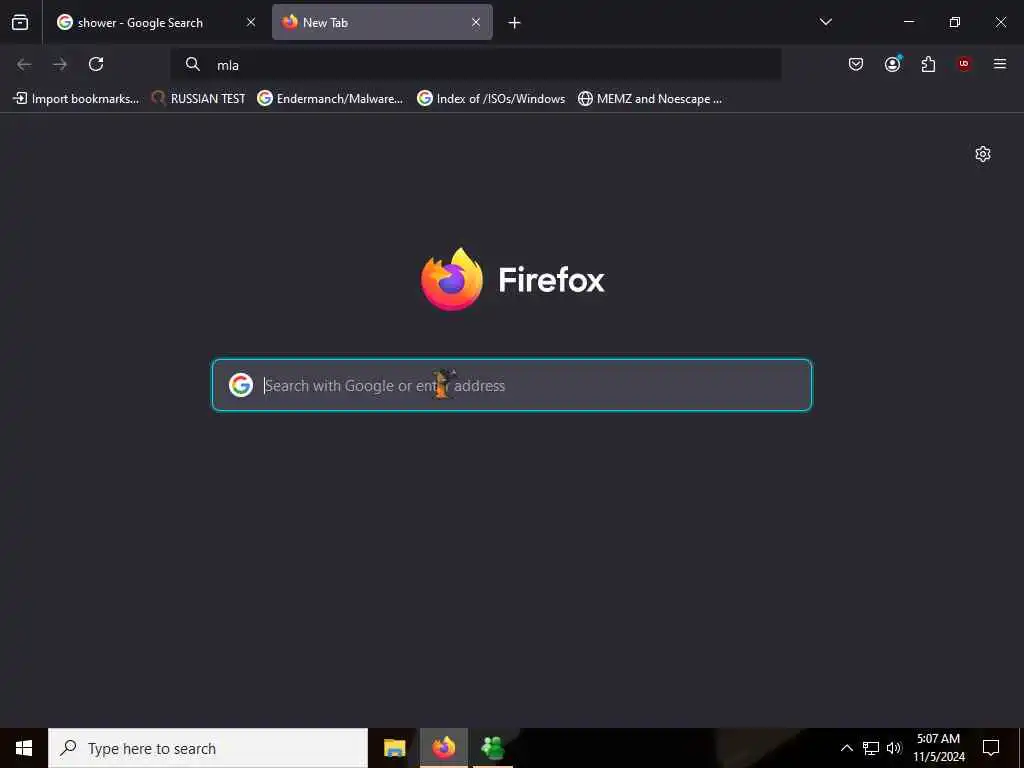
Task: Close the New Tab tab
Action: 476,22
